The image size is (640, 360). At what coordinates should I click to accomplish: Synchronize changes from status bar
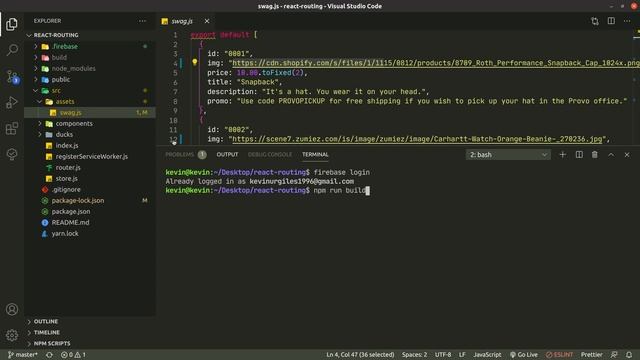[x=49, y=355]
